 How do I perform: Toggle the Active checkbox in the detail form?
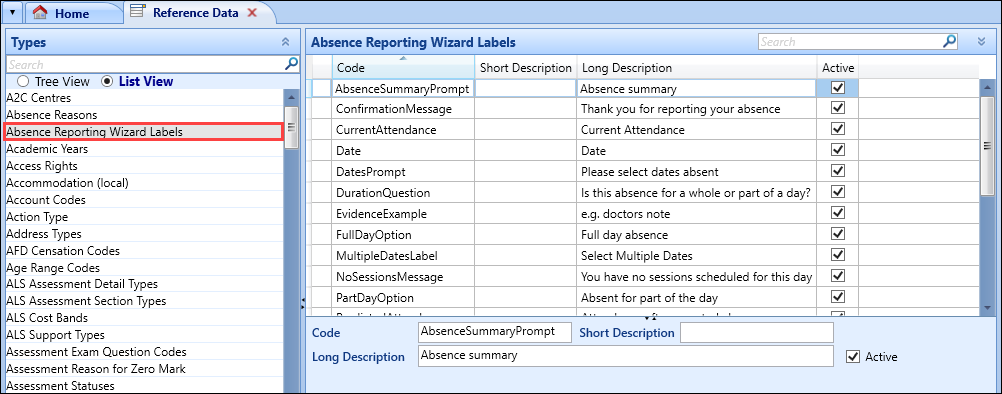click(x=852, y=356)
